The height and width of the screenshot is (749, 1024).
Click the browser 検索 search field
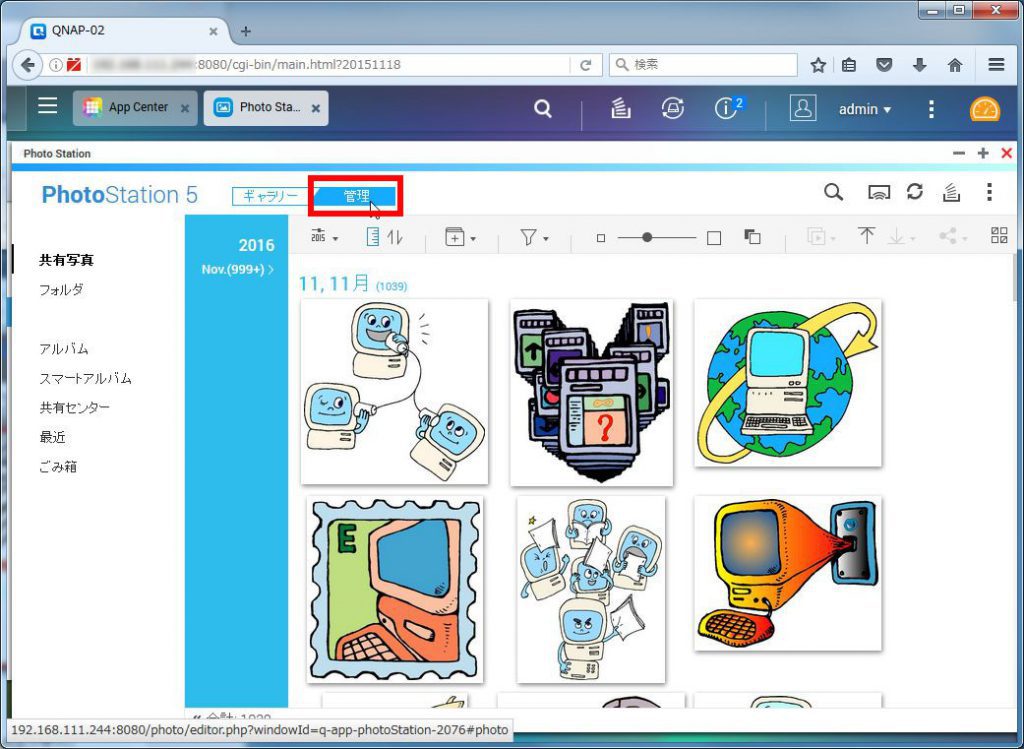[x=703, y=65]
